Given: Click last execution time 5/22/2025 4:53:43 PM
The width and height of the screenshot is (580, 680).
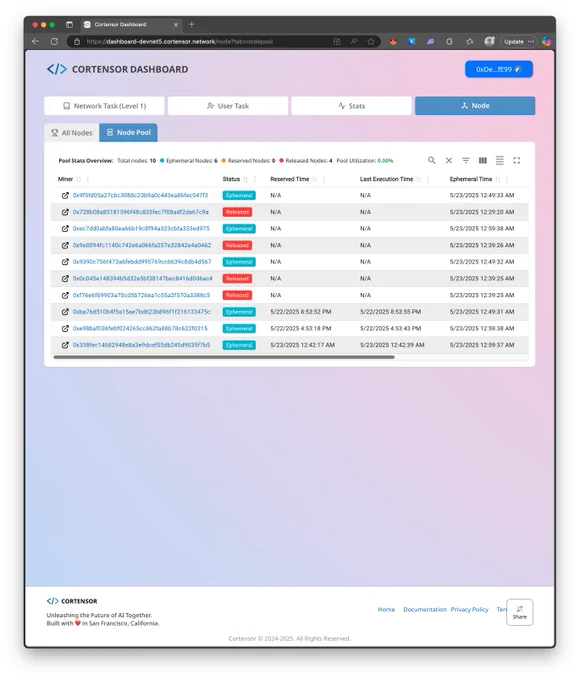Looking at the screenshot, I should [x=390, y=329].
